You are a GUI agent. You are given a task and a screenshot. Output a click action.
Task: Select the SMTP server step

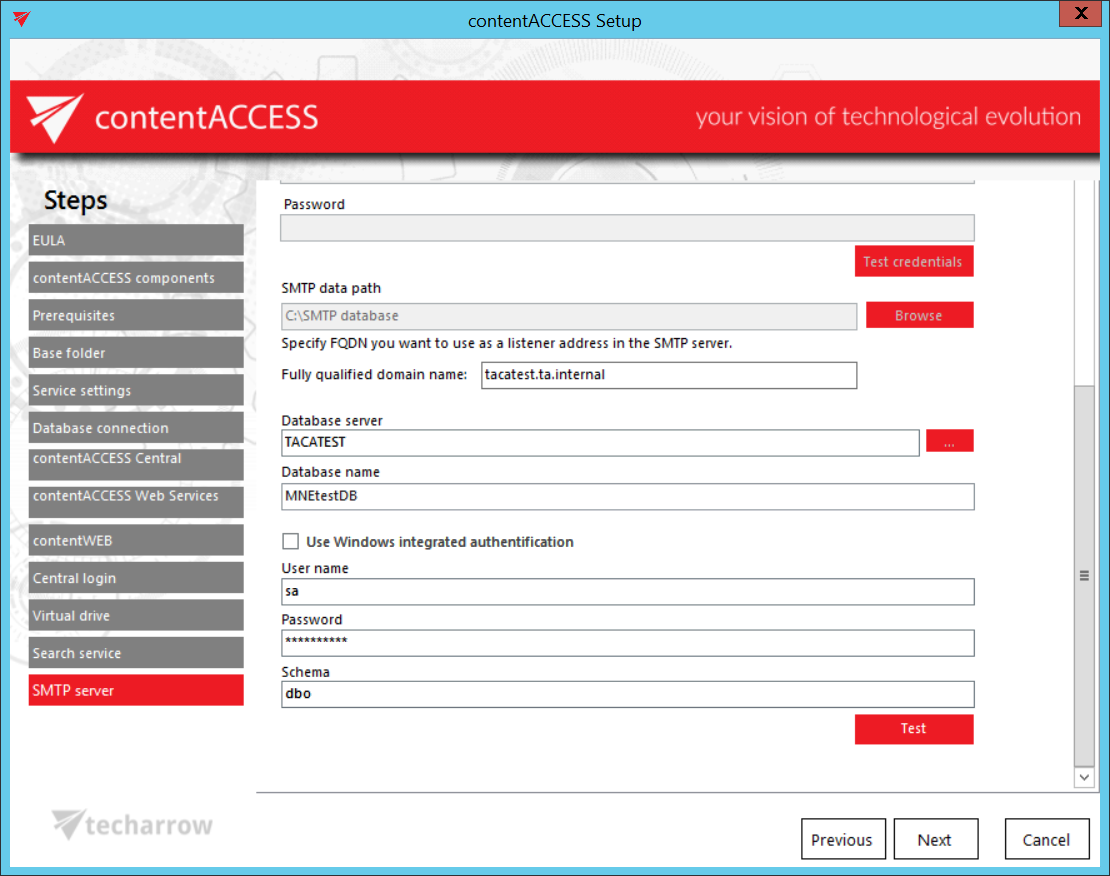pos(136,690)
